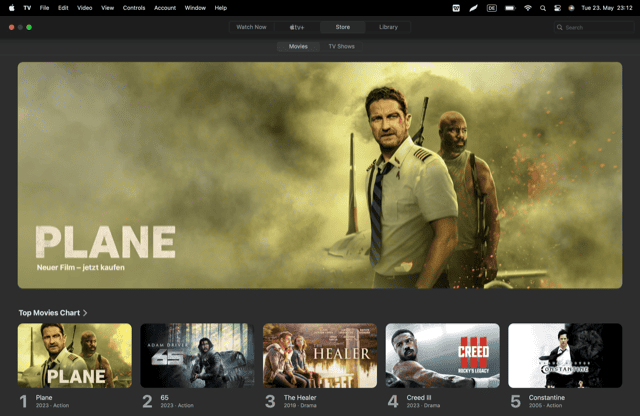The width and height of the screenshot is (640, 416).
Task: Click the battery status icon
Action: point(508,7)
